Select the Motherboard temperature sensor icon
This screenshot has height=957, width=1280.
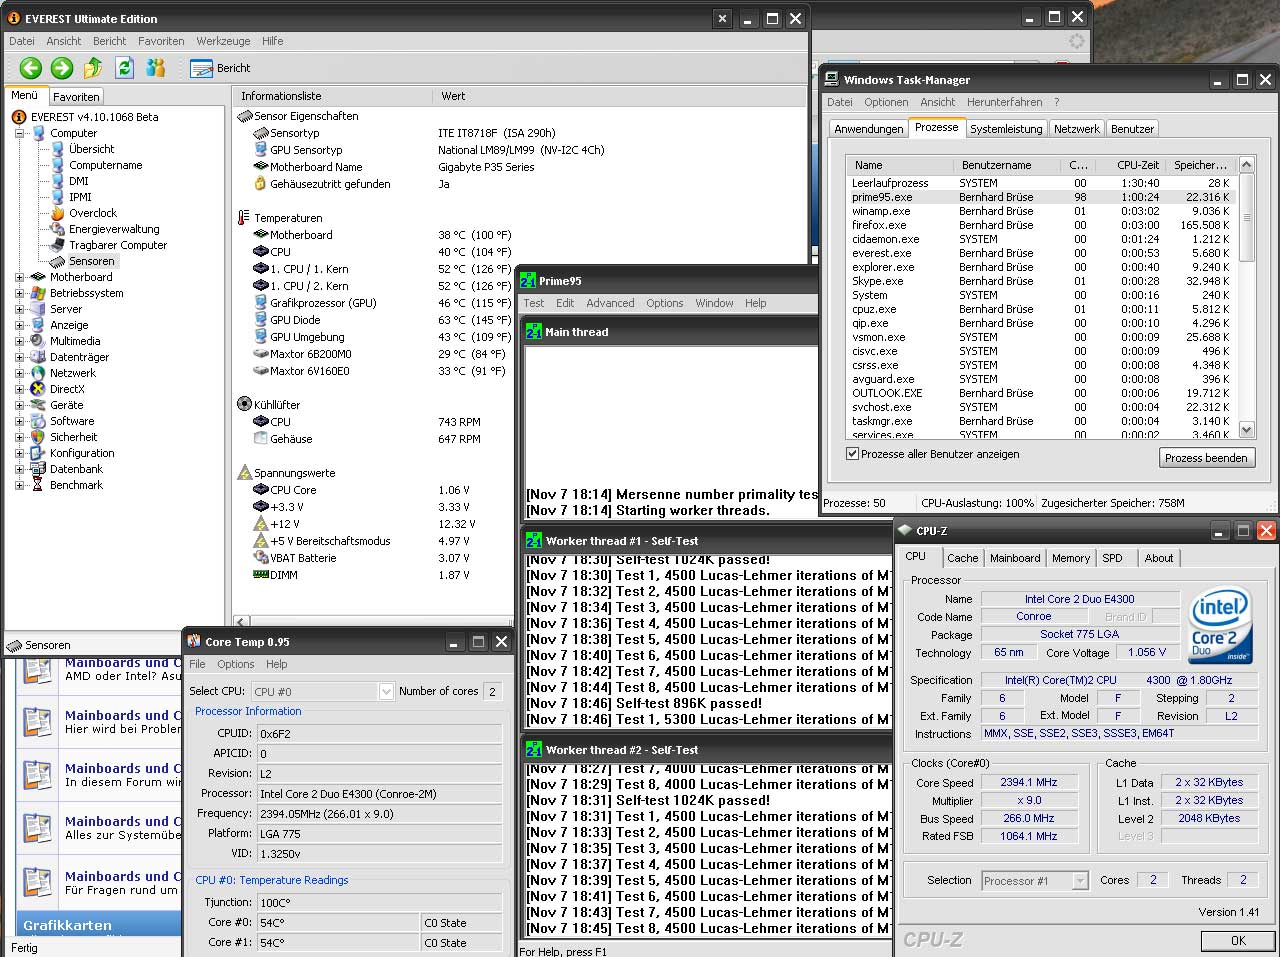[261, 235]
